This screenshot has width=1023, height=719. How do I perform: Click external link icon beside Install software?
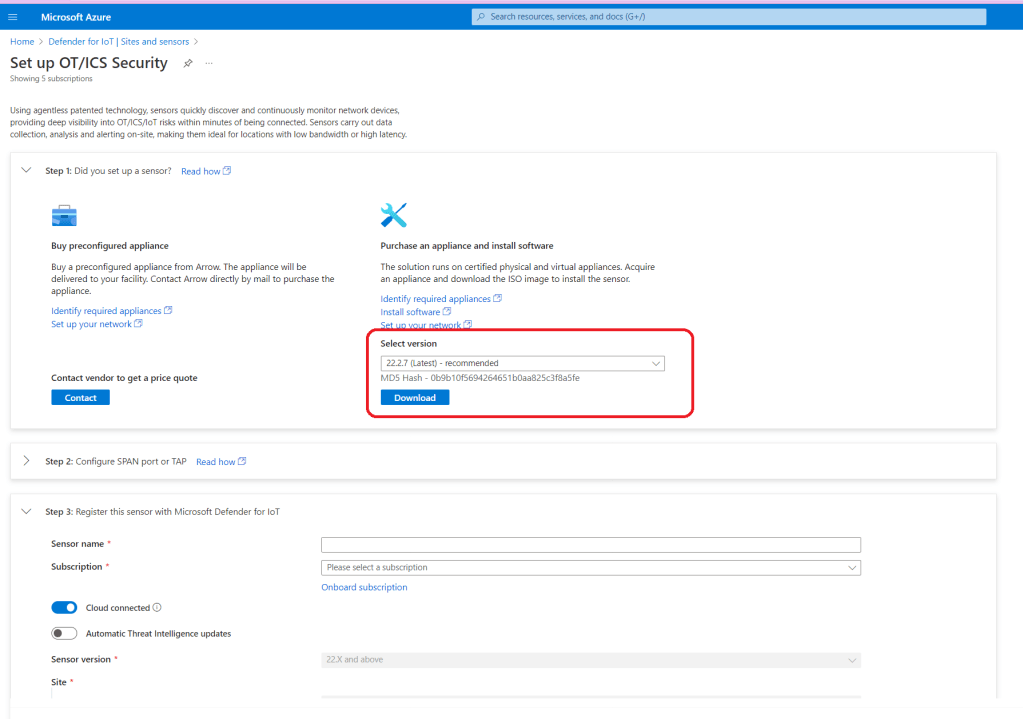(x=446, y=312)
